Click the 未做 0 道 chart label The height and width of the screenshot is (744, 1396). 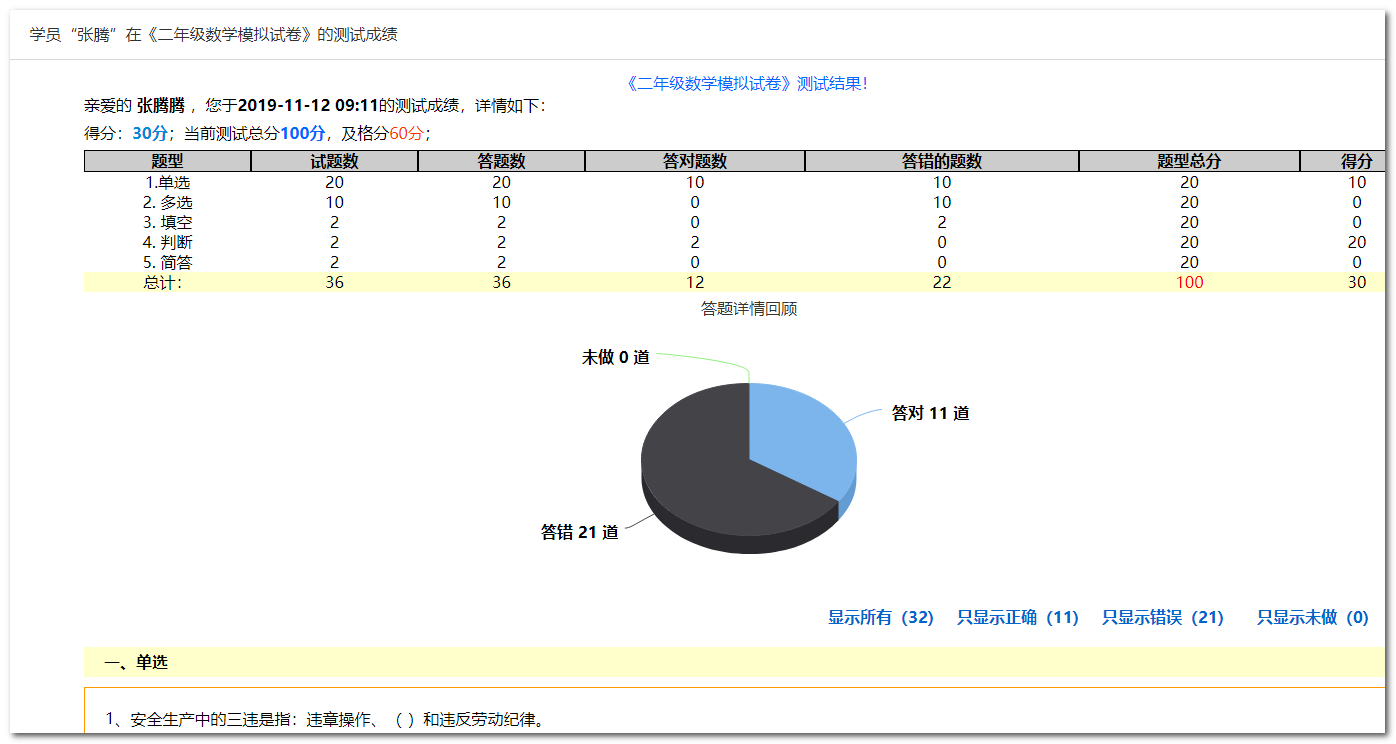(x=616, y=357)
